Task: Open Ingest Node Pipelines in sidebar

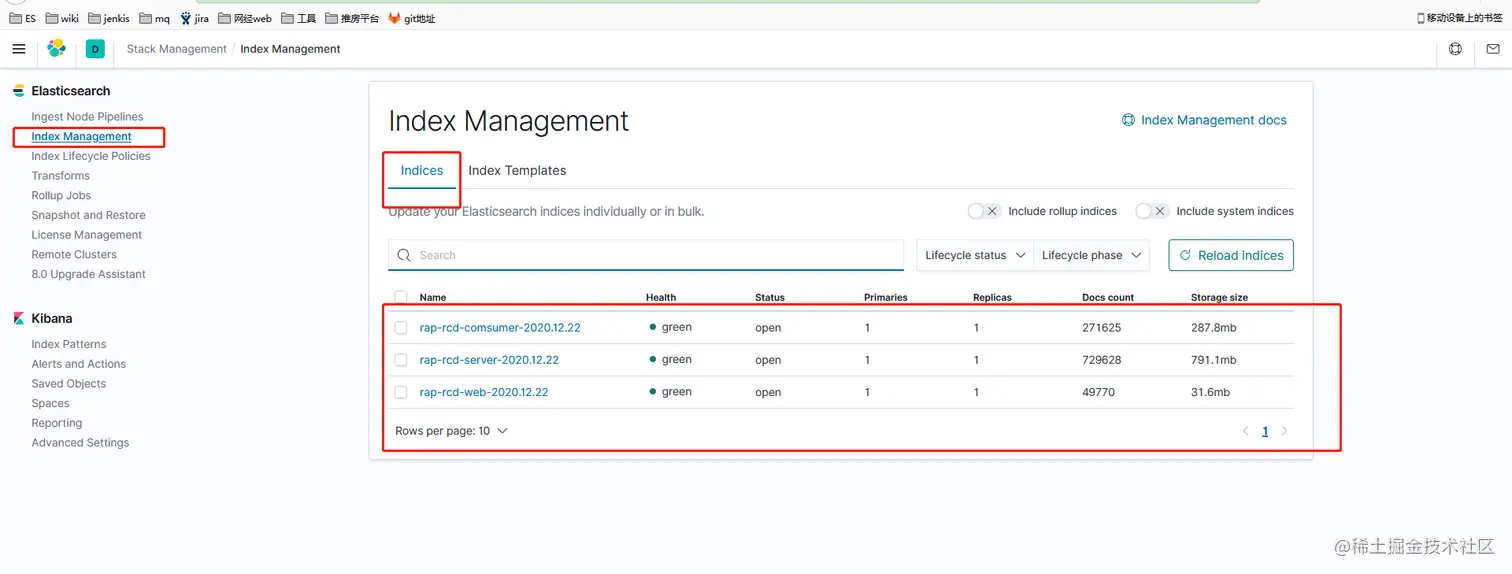Action: tap(87, 117)
